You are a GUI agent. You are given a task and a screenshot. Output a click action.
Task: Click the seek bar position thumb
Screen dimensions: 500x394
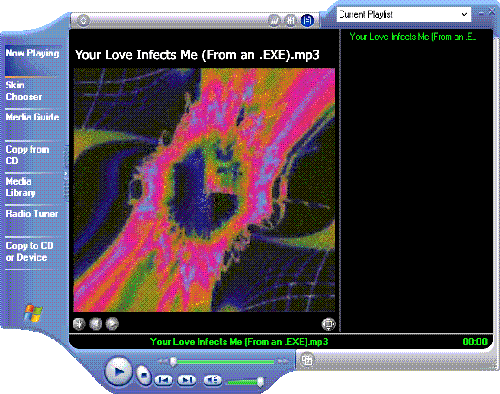tap(173, 361)
